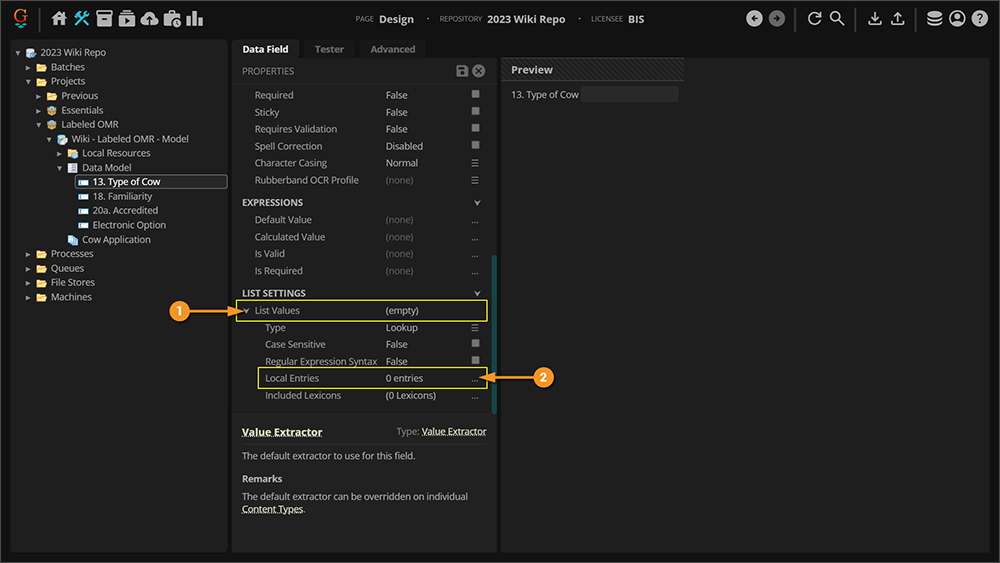Click the refresh icon in top bar
Viewport: 1000px width, 563px height.
click(814, 19)
